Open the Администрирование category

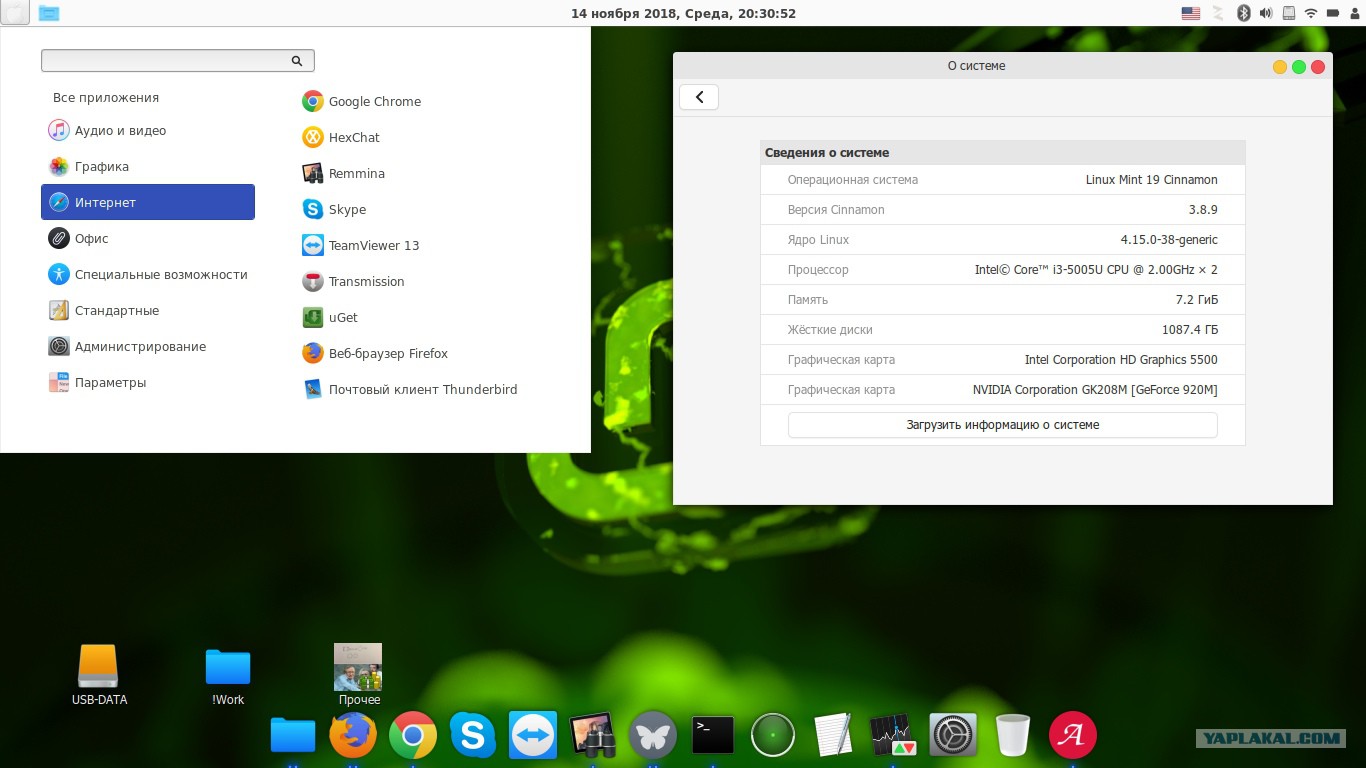[148, 347]
